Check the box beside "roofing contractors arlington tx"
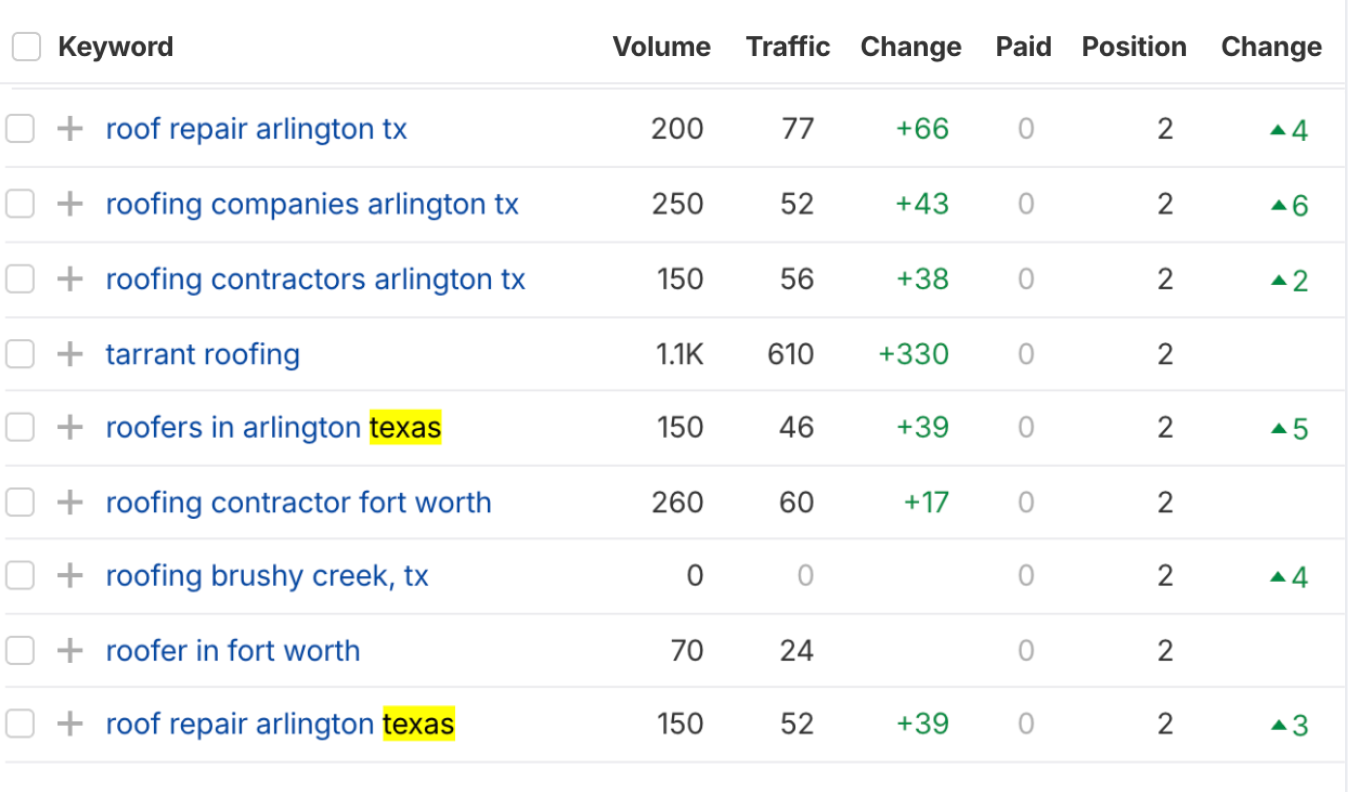 (x=20, y=279)
